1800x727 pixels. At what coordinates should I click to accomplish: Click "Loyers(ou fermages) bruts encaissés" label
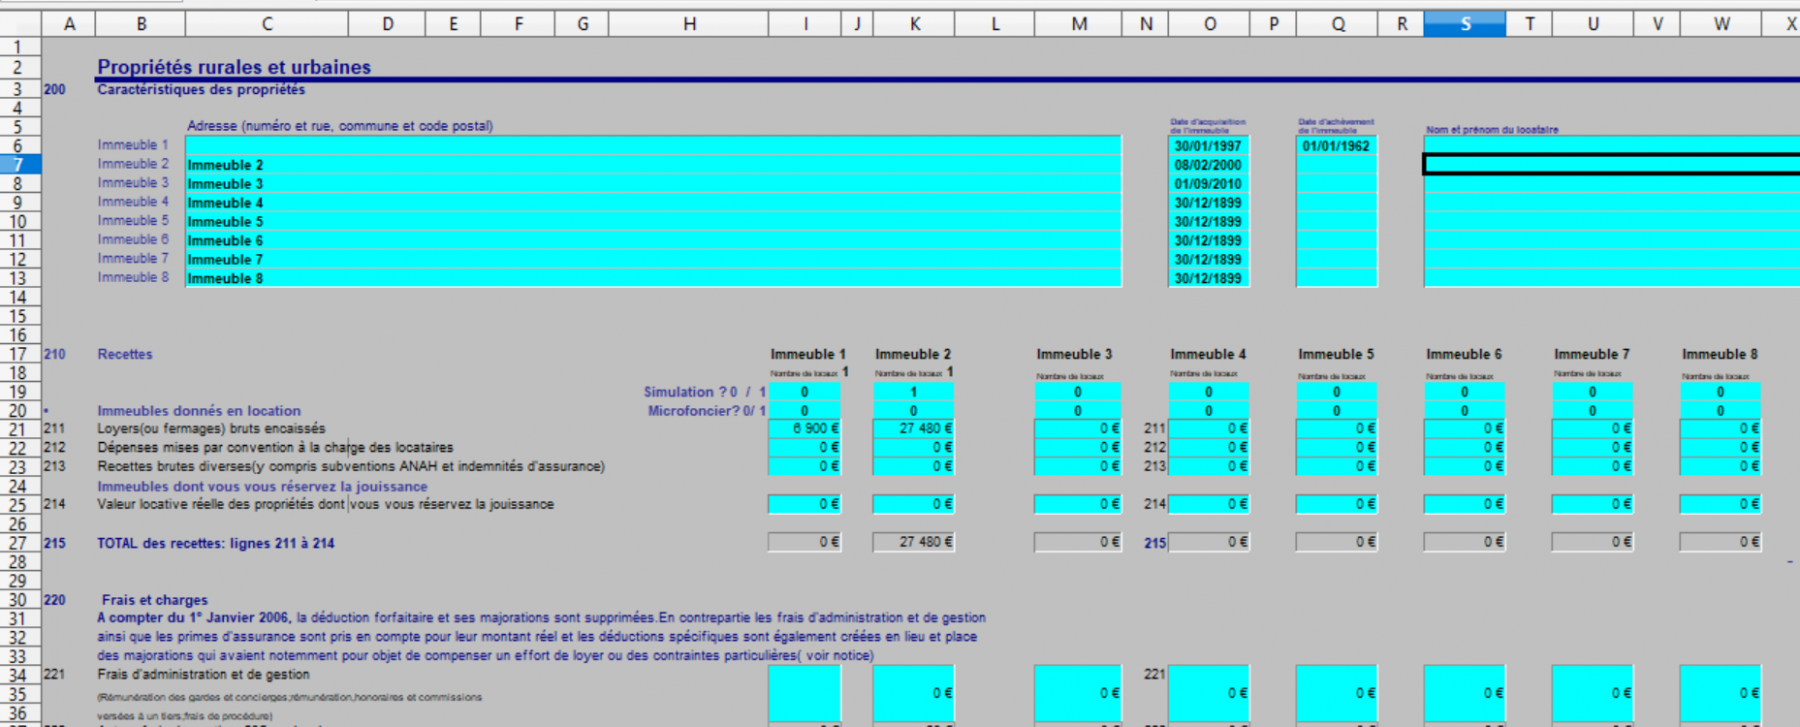pos(211,429)
